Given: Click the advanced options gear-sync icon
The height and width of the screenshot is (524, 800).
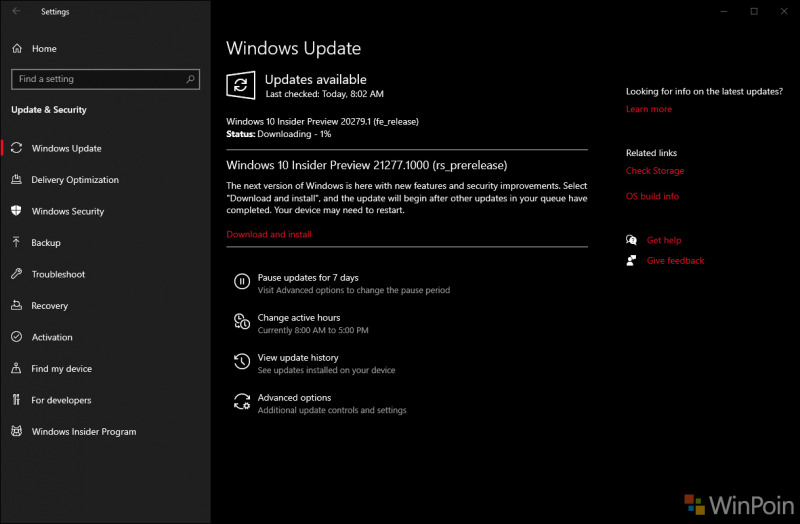Looking at the screenshot, I should click(x=242, y=402).
